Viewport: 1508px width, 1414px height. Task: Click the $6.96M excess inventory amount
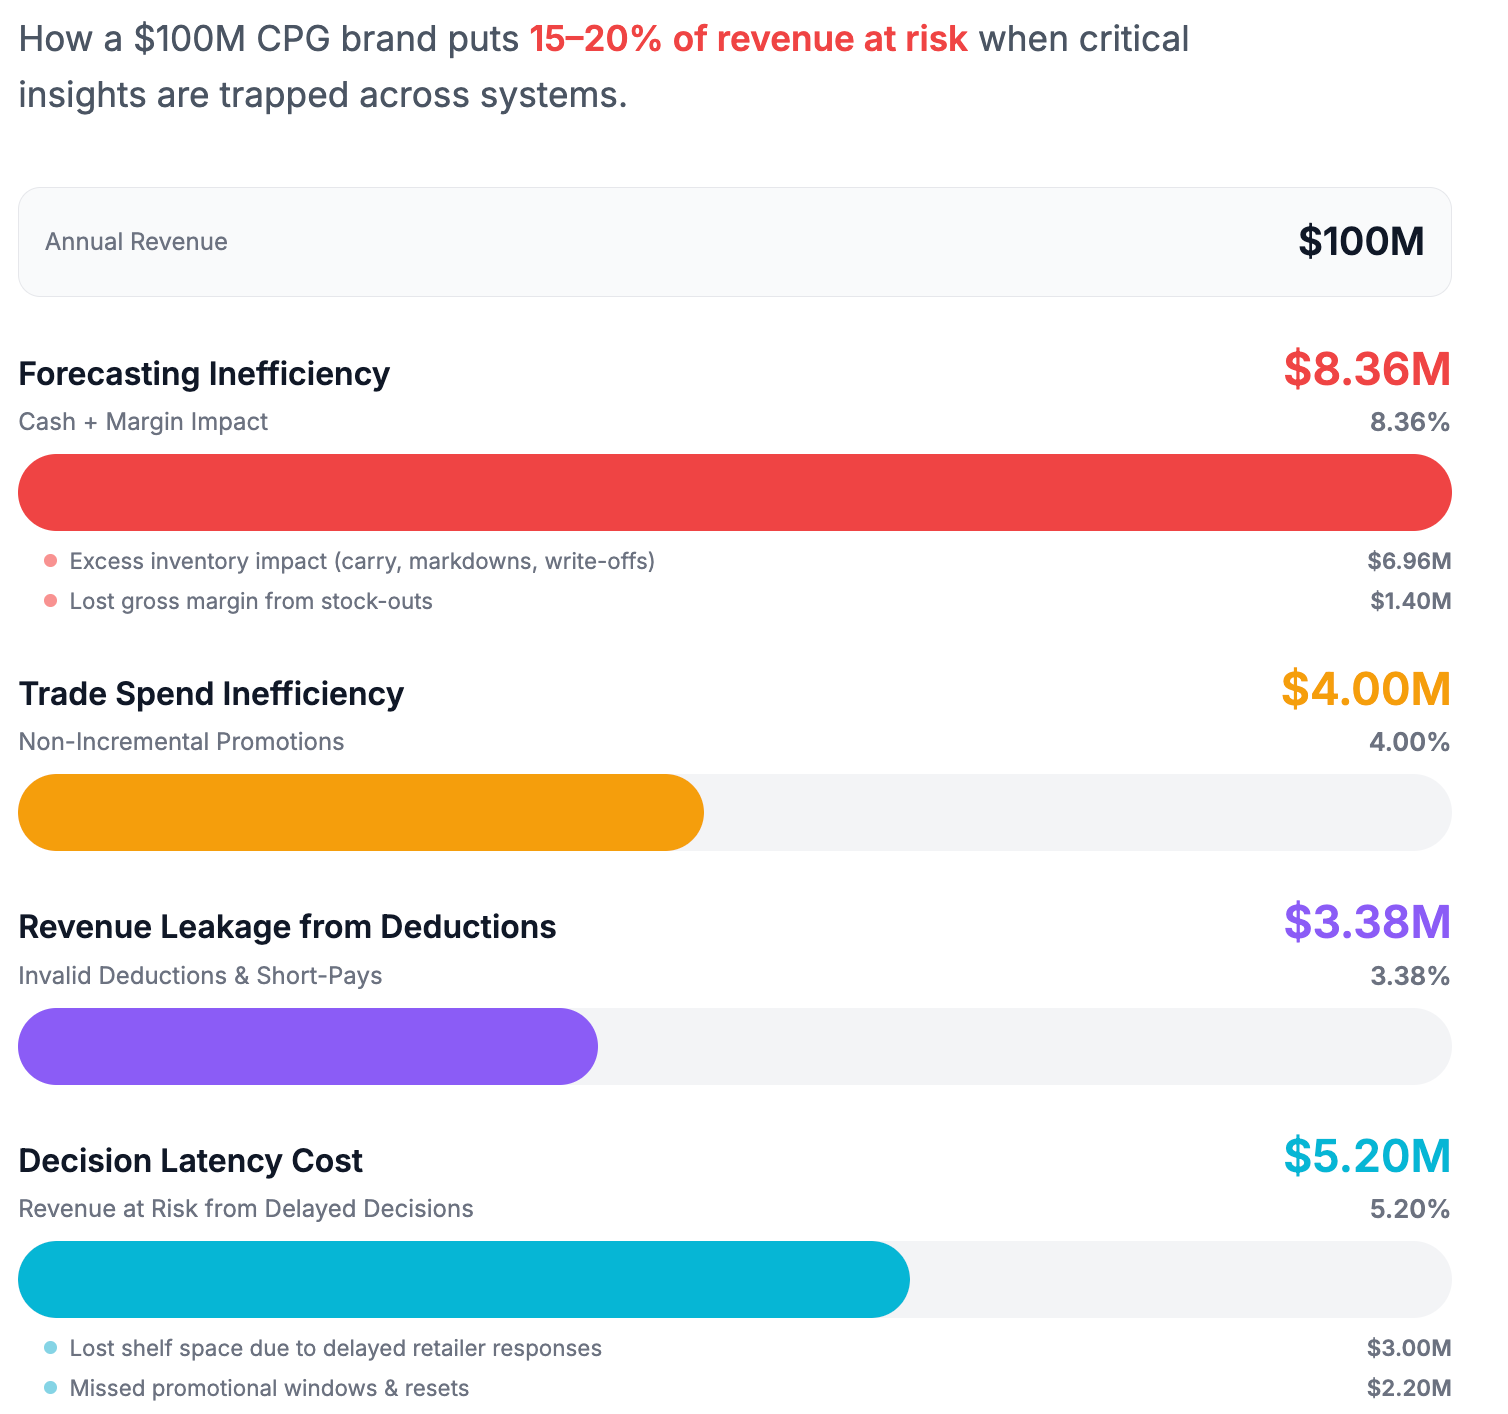click(x=1410, y=561)
